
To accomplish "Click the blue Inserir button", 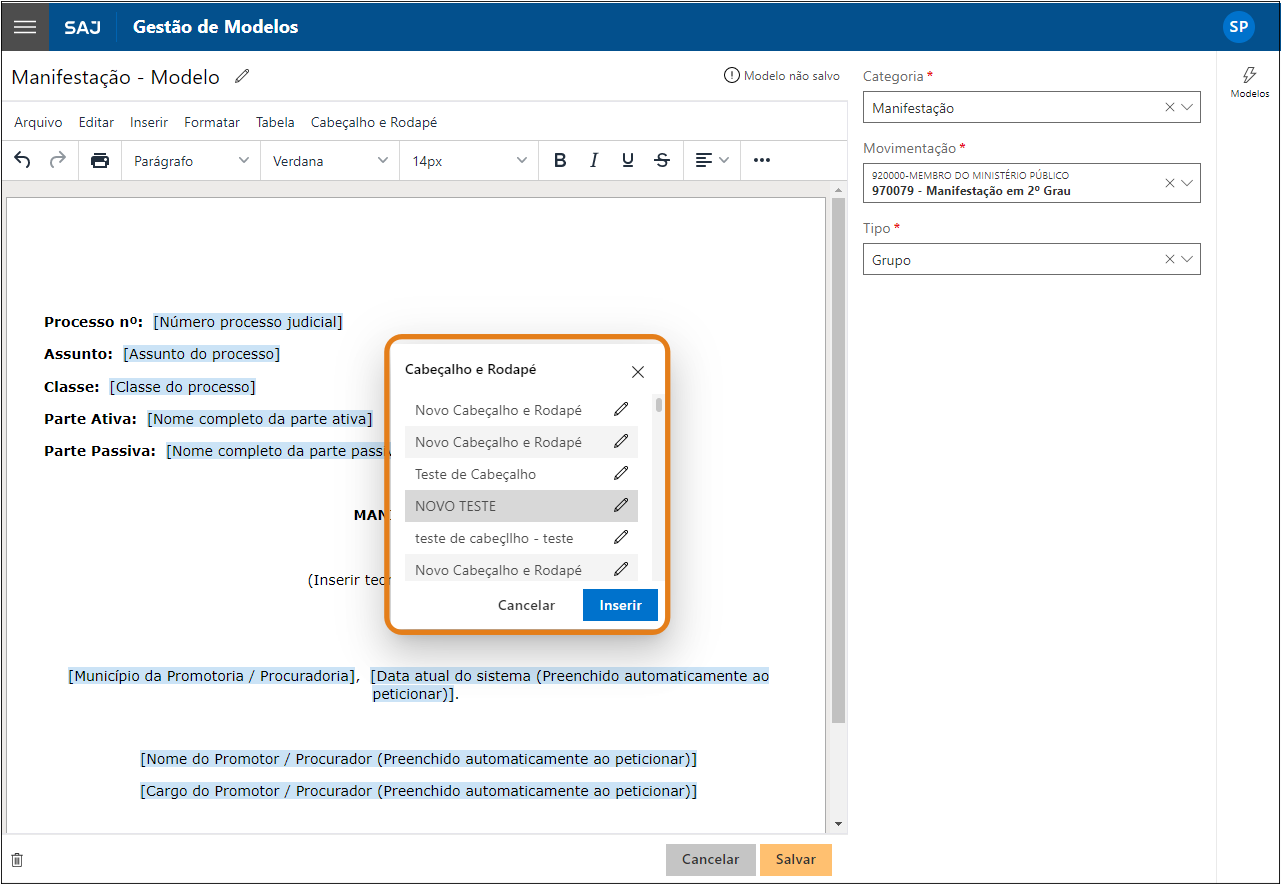I will pos(620,605).
